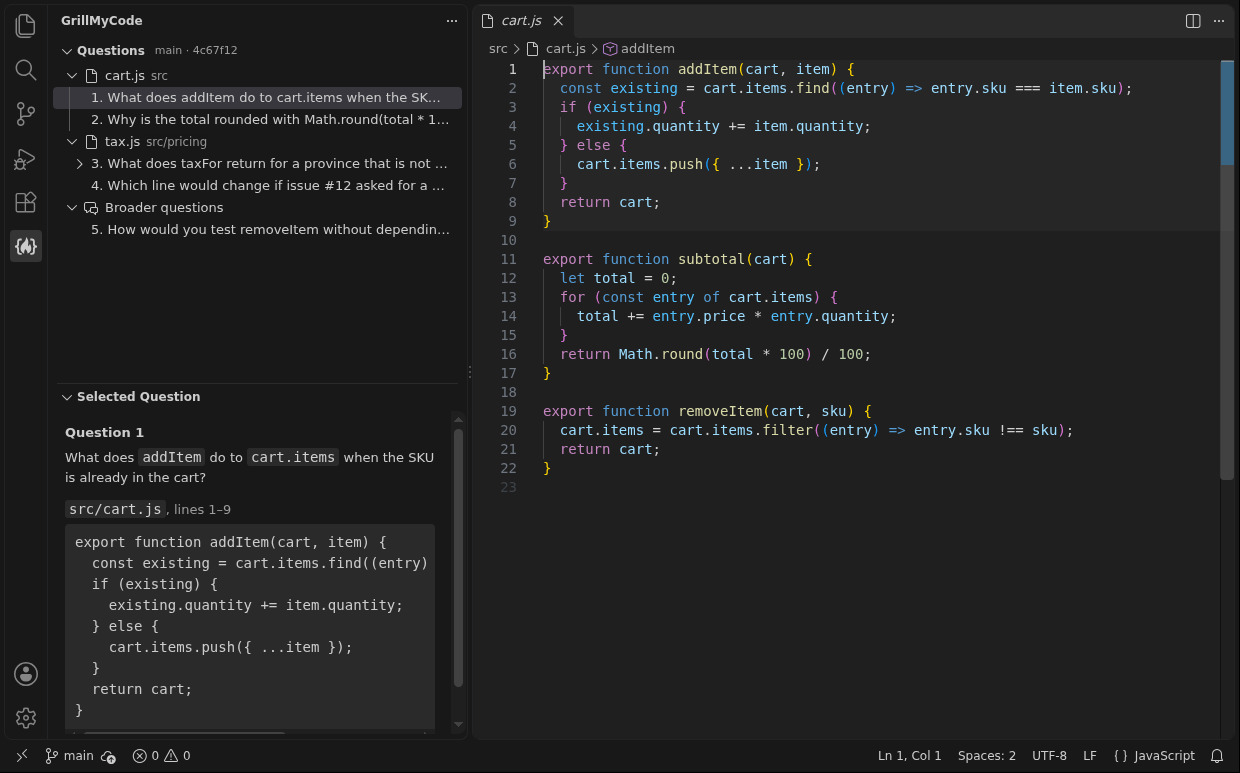Collapse the tax.js group in Questions tree

coord(72,142)
